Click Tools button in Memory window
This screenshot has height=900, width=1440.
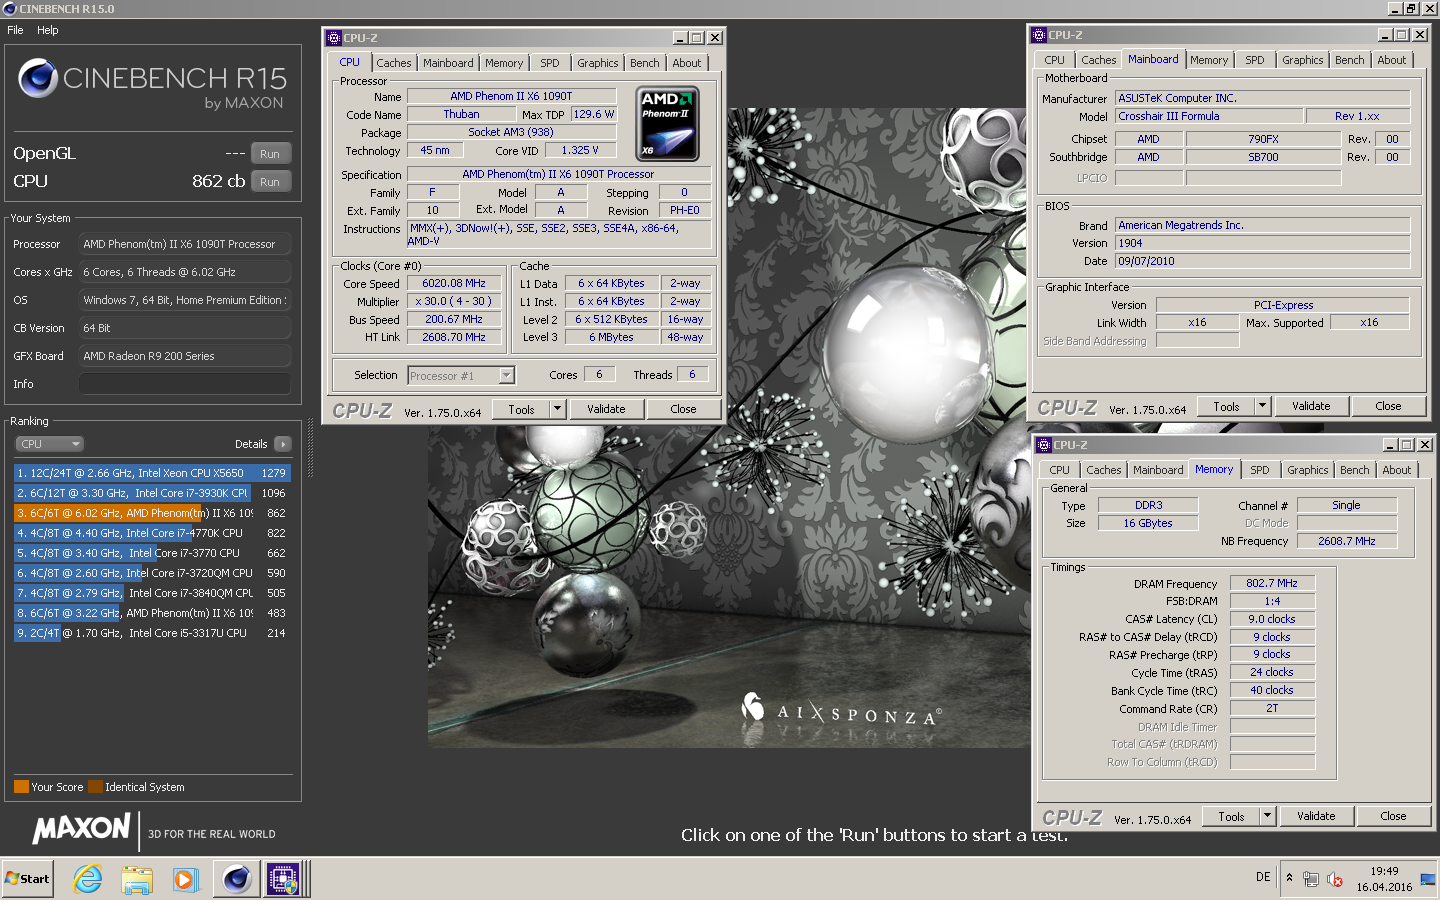coord(1232,816)
